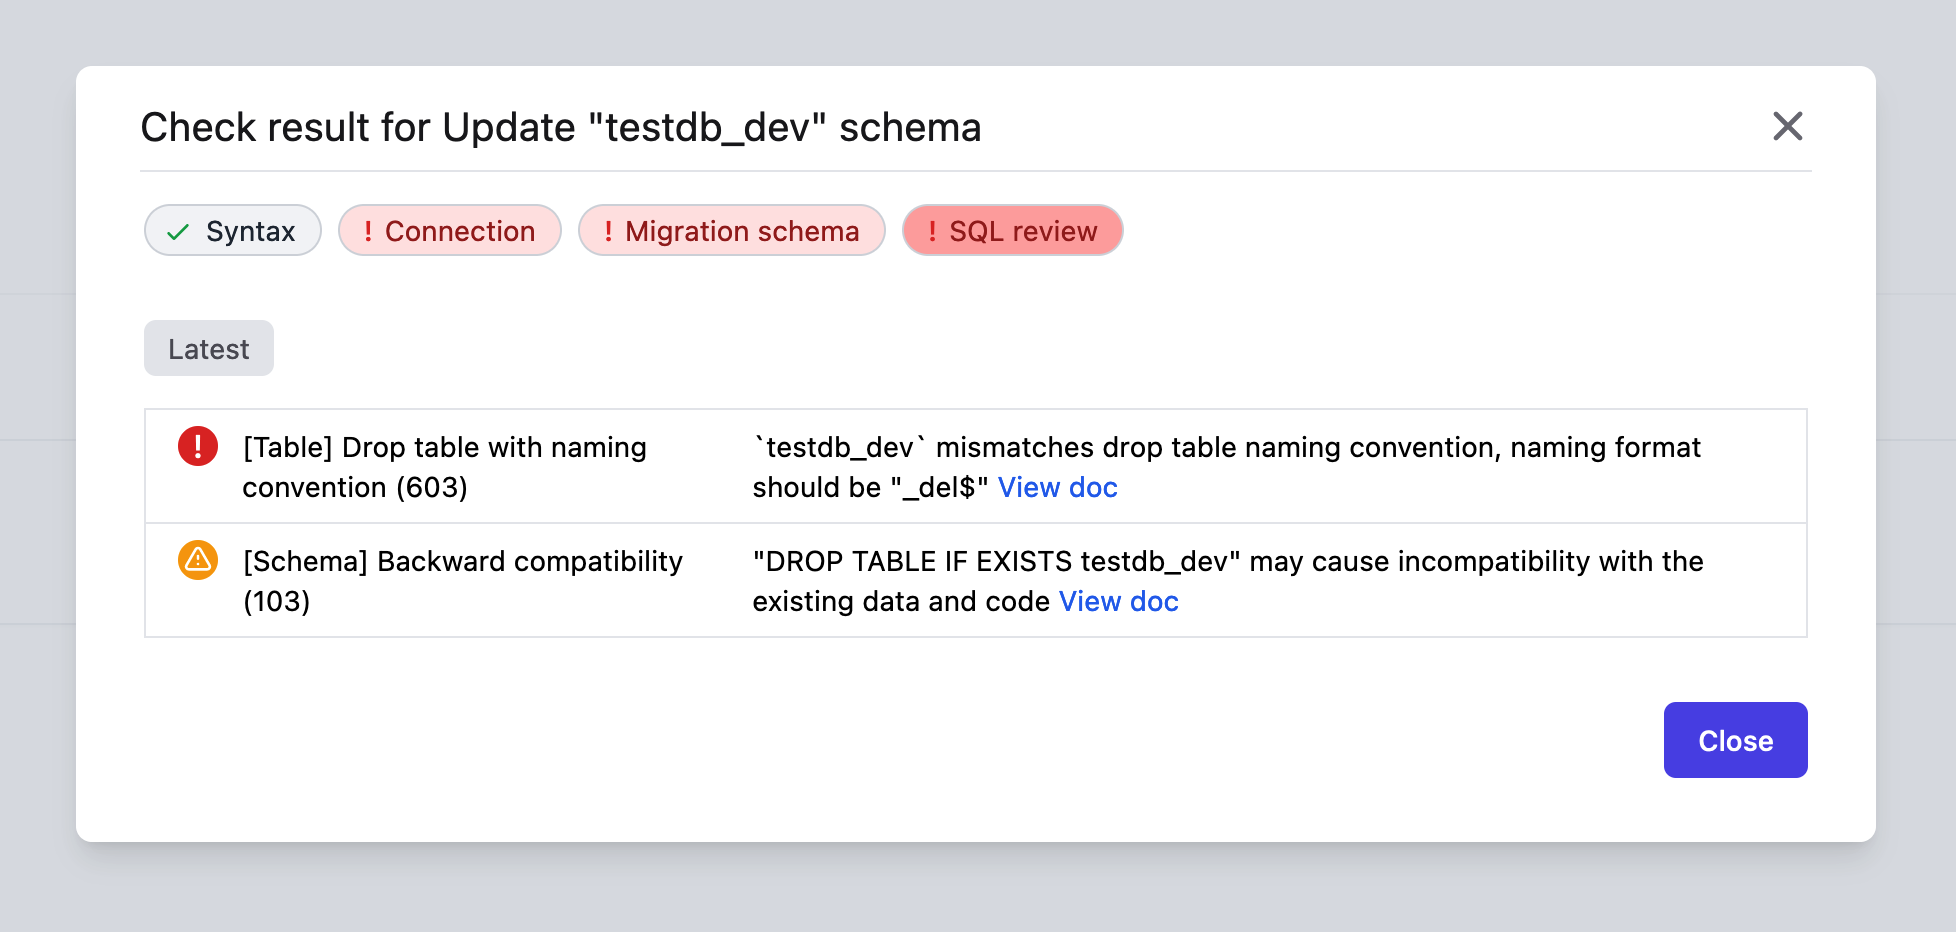The width and height of the screenshot is (1956, 932).
Task: Switch to the Latest tab
Action: 208,348
